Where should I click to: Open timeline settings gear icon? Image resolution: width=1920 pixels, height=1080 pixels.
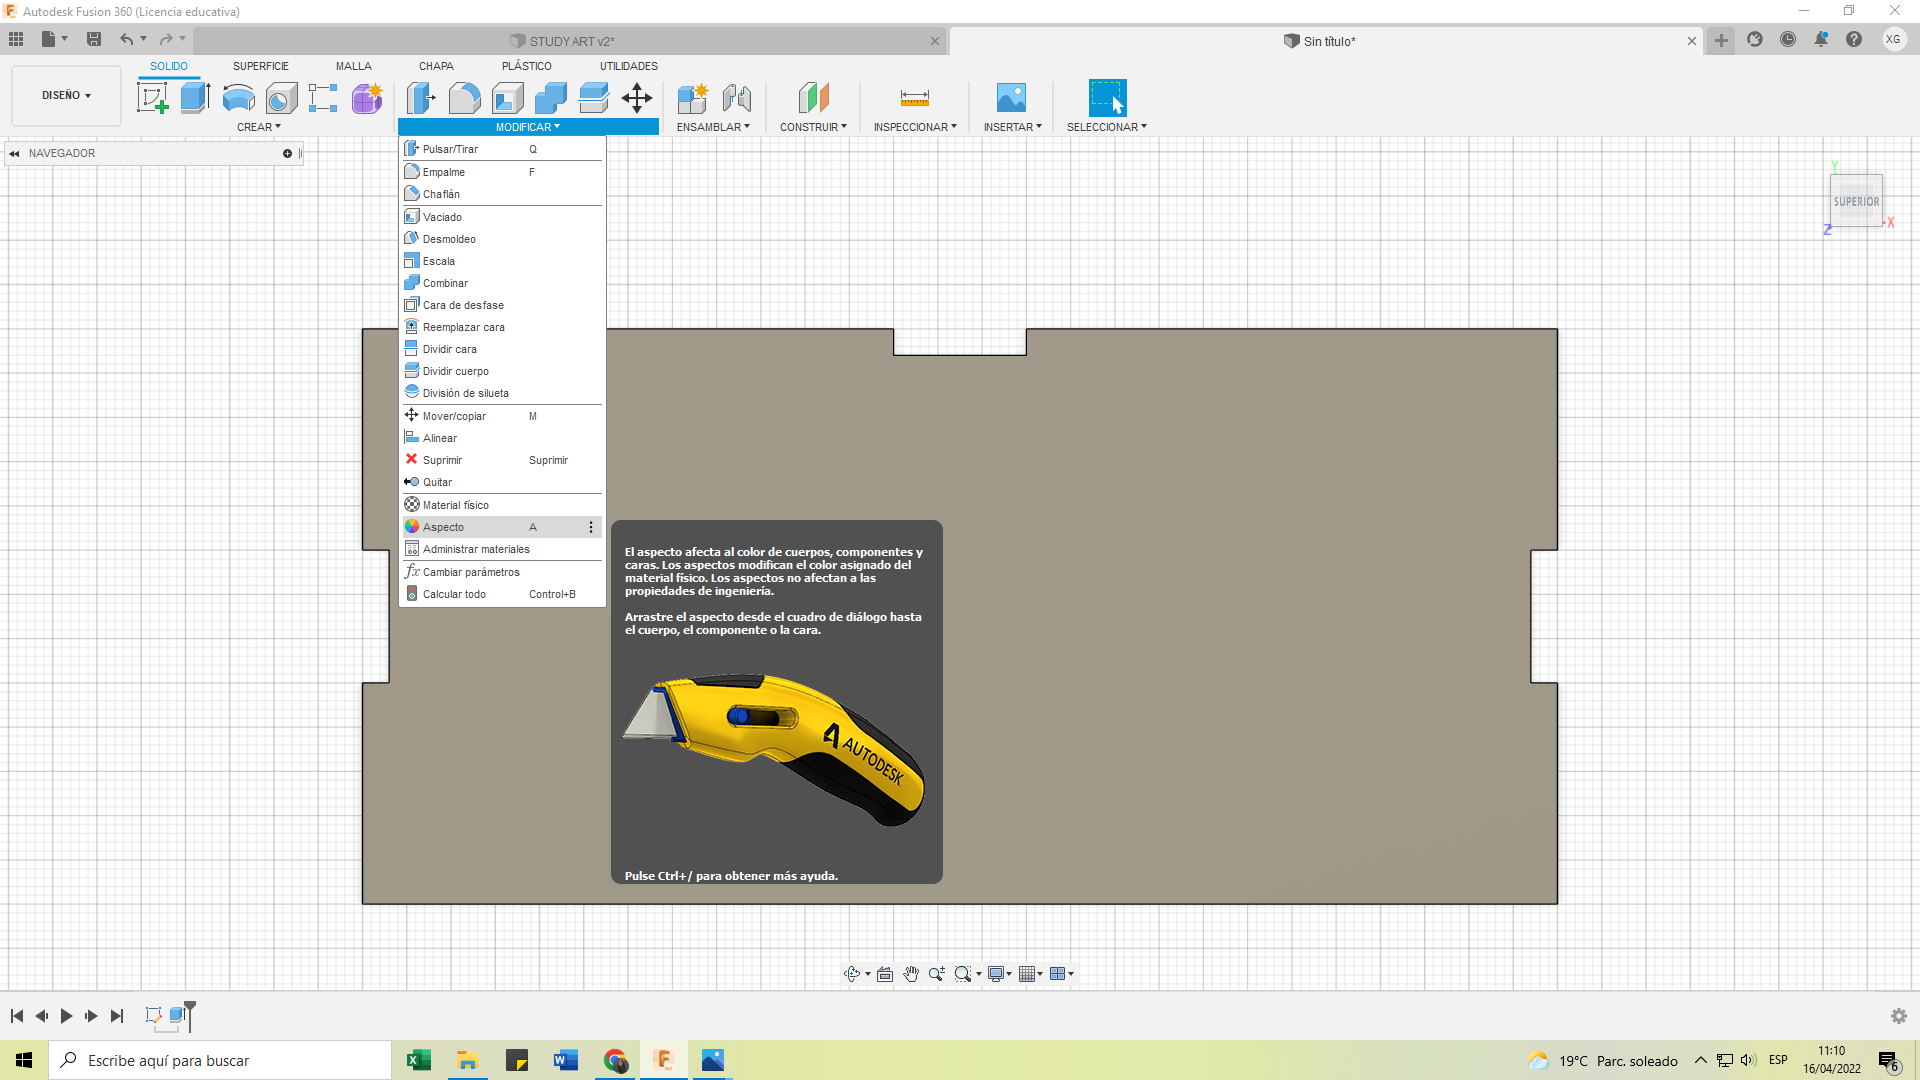1899,1016
